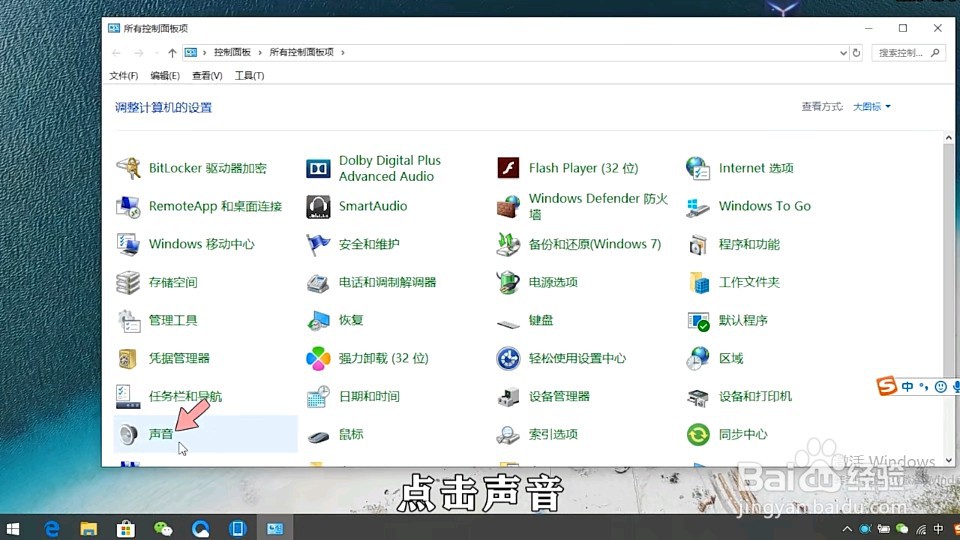Open Windows Defender 防火墙 brick wall icon
Image resolution: width=960 pixels, height=540 pixels.
(508, 207)
